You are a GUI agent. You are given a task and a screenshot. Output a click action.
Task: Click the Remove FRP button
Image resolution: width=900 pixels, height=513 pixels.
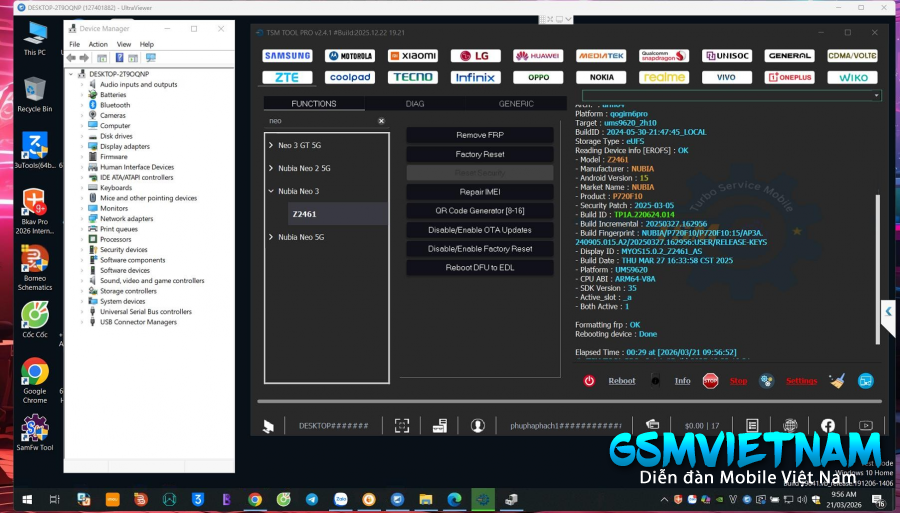click(x=479, y=135)
